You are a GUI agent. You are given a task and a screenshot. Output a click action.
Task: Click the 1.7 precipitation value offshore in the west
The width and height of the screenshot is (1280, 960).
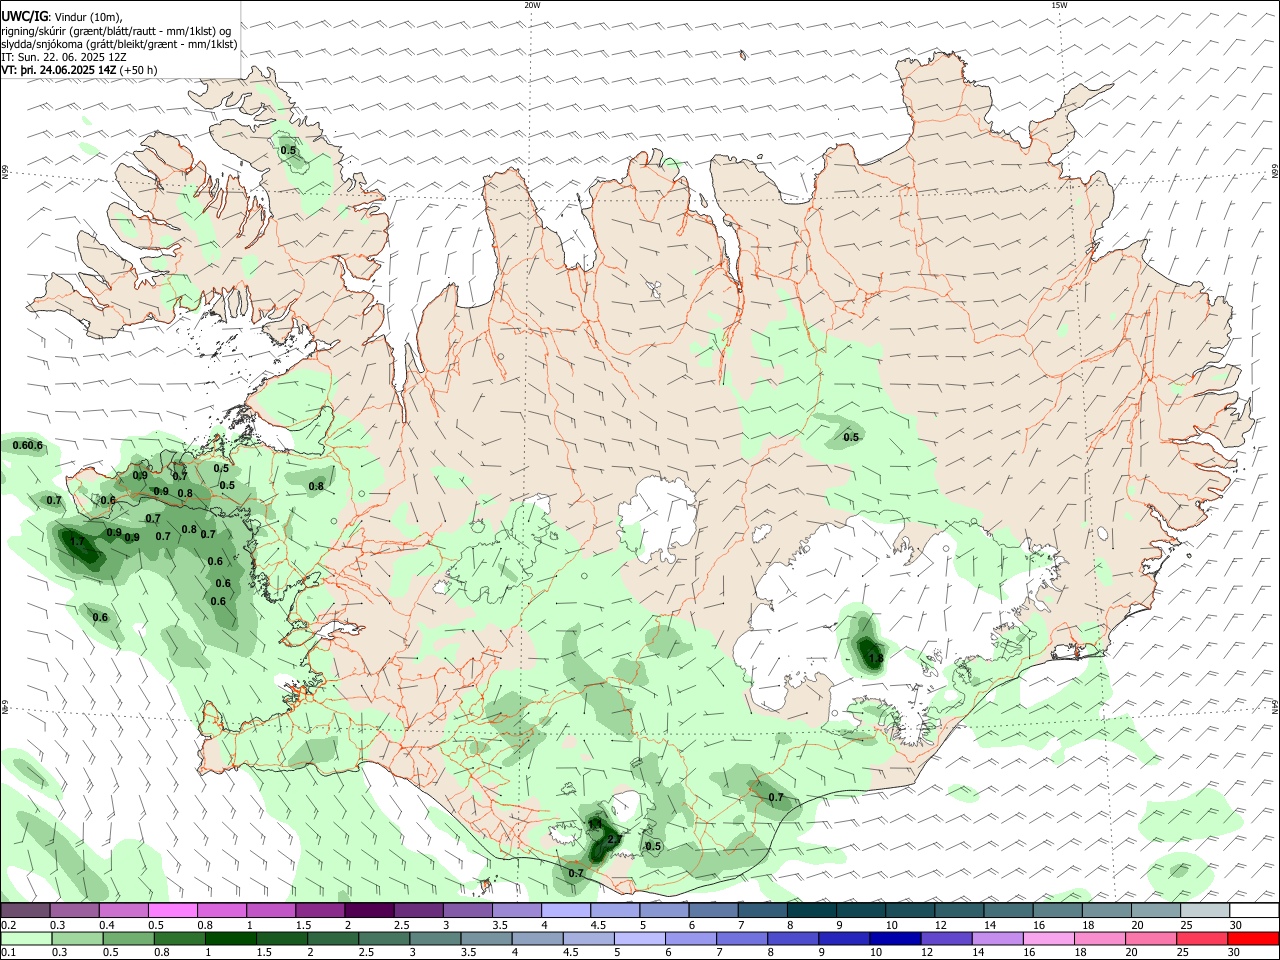pos(78,542)
